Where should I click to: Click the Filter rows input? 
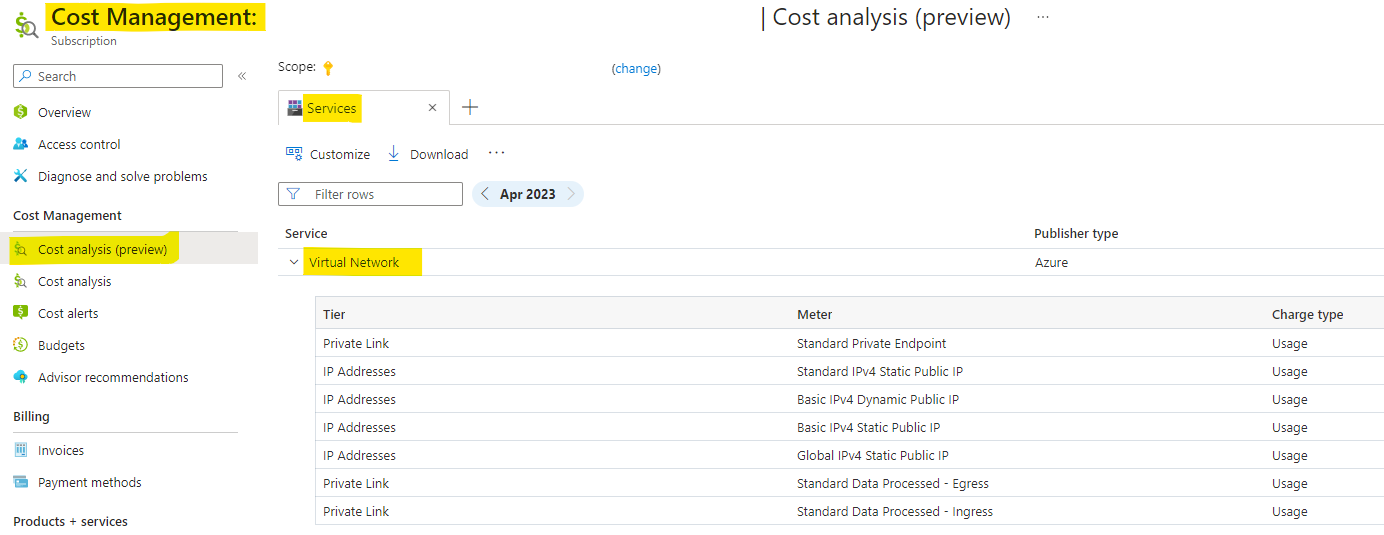pyautogui.click(x=370, y=194)
